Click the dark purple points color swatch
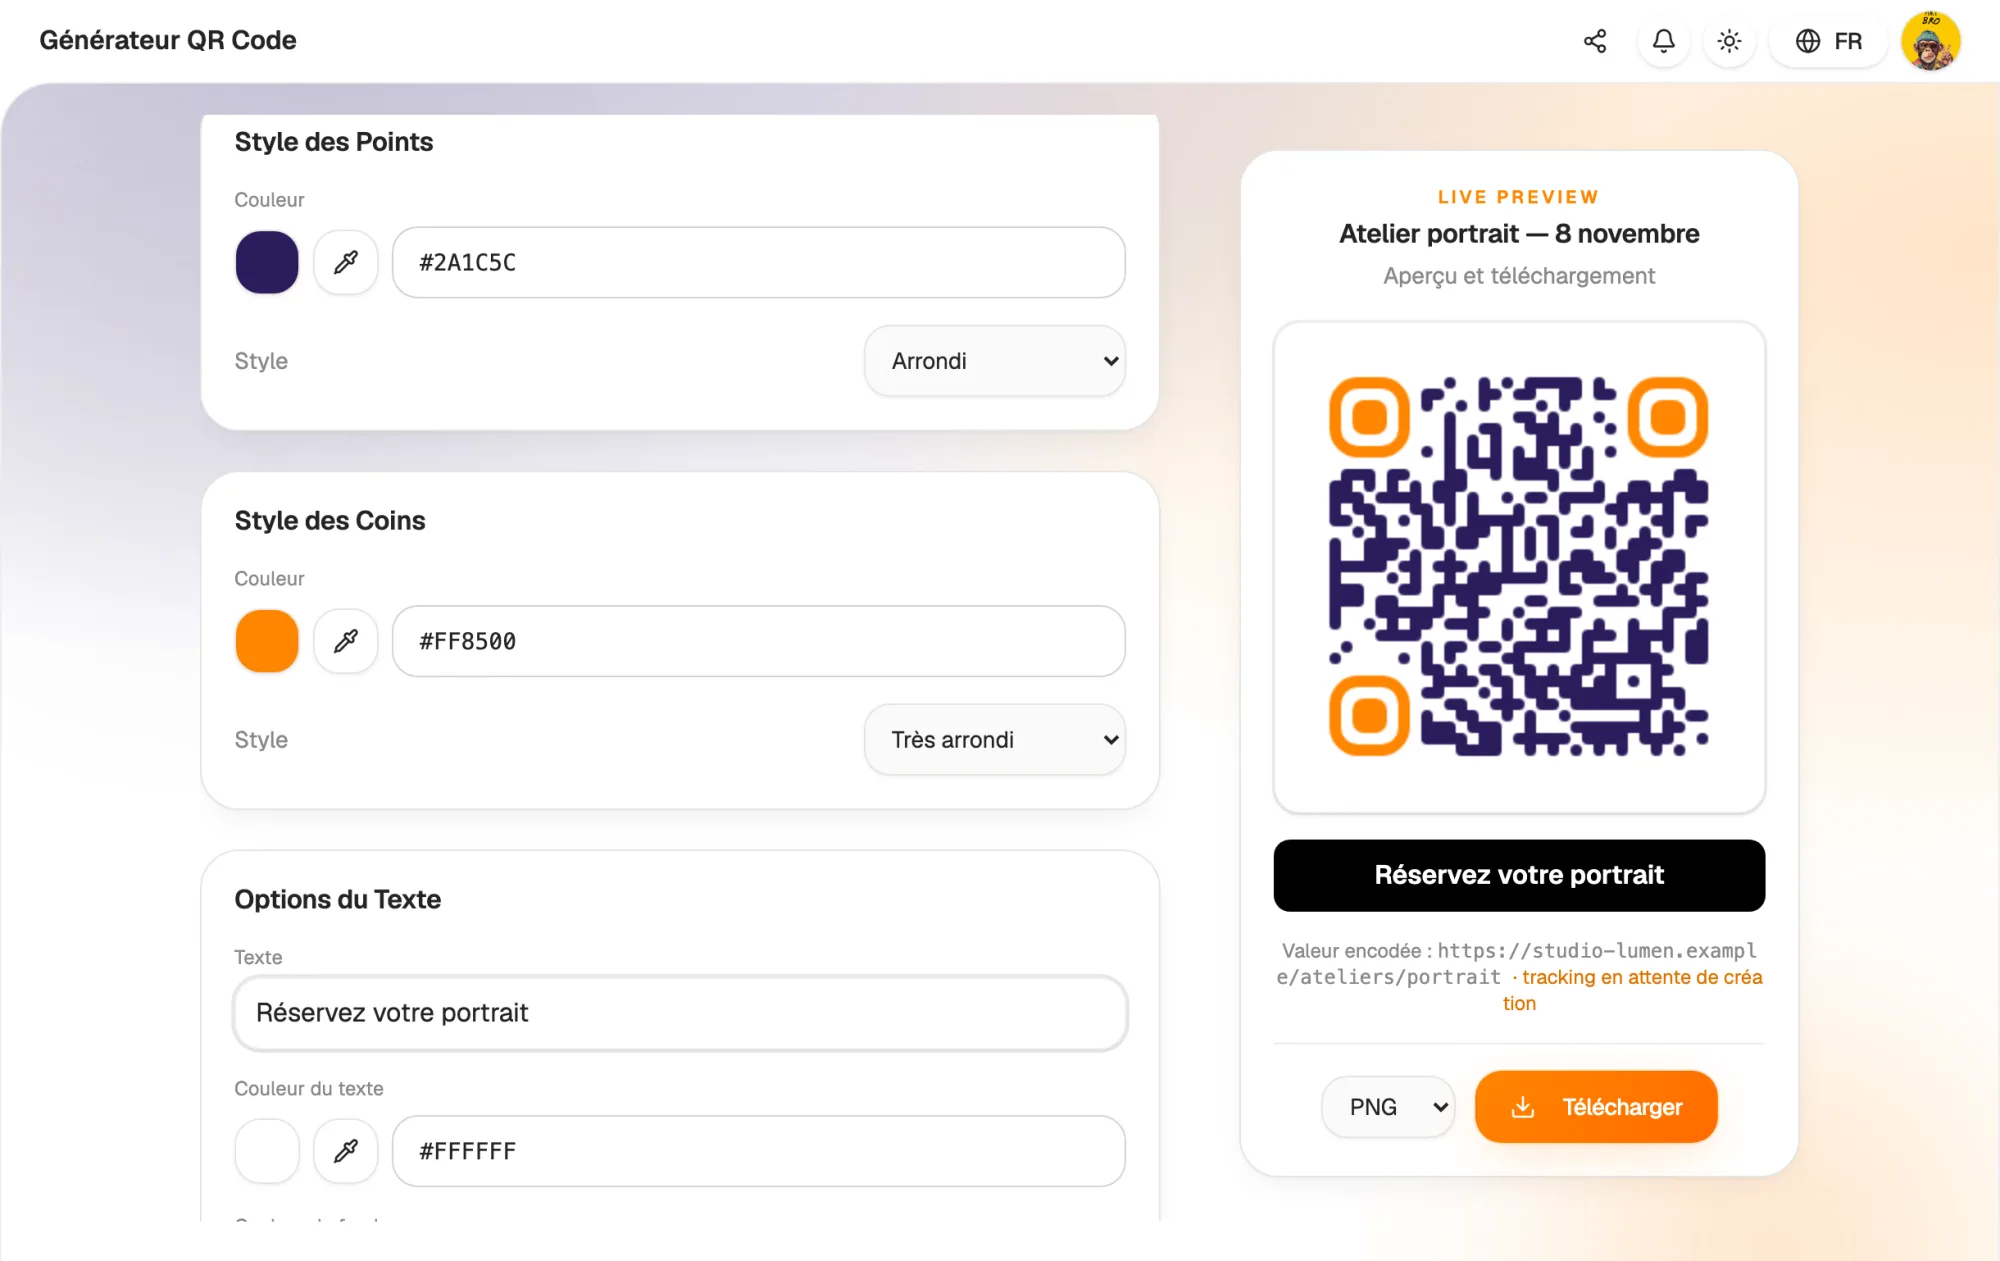This screenshot has height=1261, width=2000. [267, 262]
